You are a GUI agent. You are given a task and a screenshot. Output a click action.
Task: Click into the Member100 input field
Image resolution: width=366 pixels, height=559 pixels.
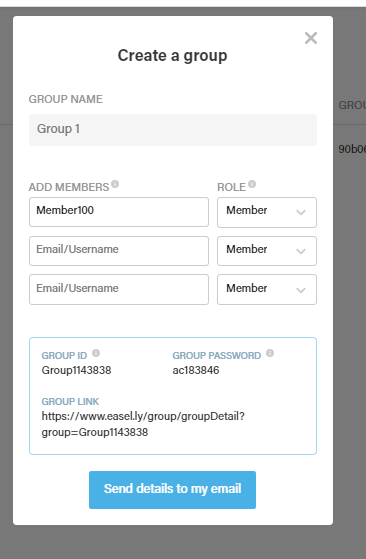pyautogui.click(x=119, y=212)
